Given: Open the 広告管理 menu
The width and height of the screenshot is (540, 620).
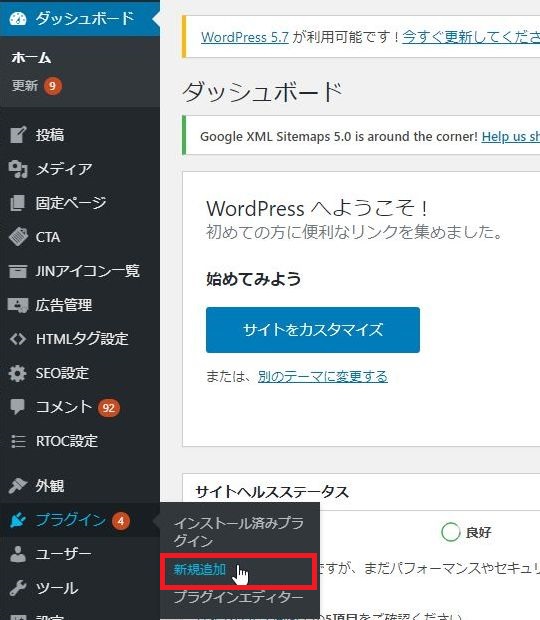Looking at the screenshot, I should 80,305.
